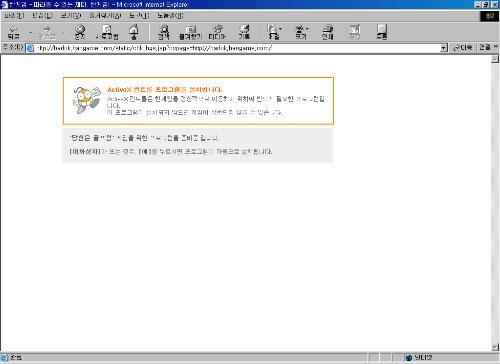Click the grayed-out Edit toolbar icon
This screenshot has width=500, height=364.
pos(355,32)
